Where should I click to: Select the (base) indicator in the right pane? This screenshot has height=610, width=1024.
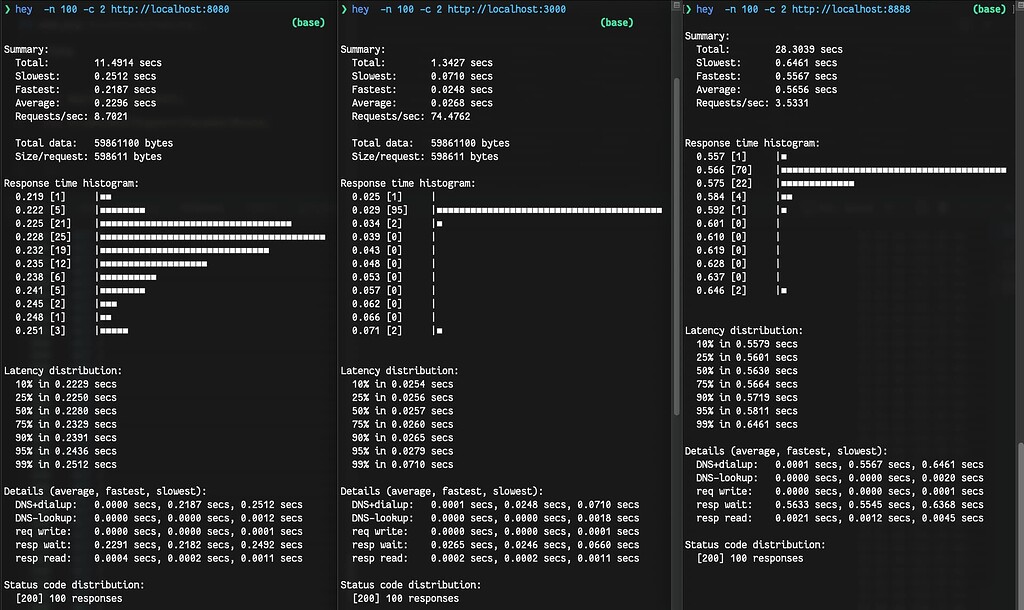pos(989,9)
